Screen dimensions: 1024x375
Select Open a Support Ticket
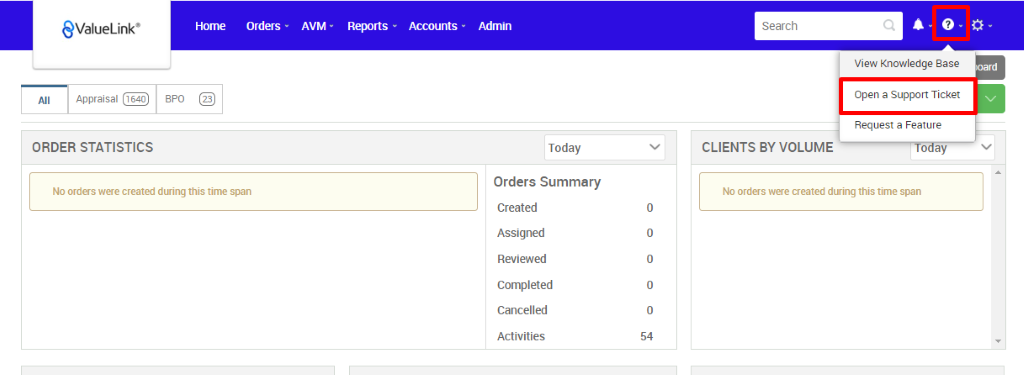[x=907, y=95]
